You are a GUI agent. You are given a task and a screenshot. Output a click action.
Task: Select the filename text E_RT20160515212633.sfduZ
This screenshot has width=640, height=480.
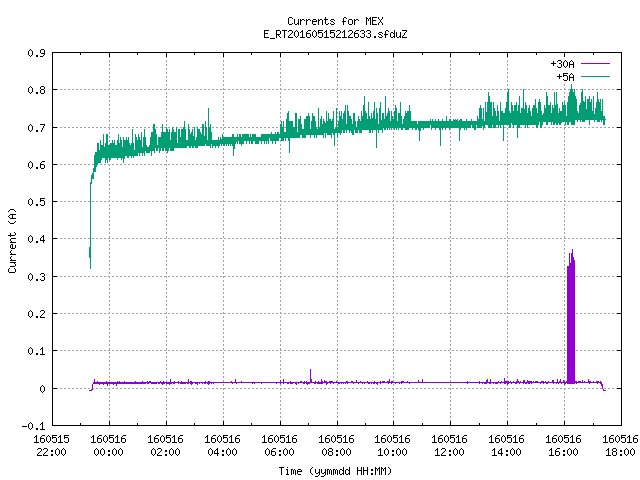coord(335,34)
